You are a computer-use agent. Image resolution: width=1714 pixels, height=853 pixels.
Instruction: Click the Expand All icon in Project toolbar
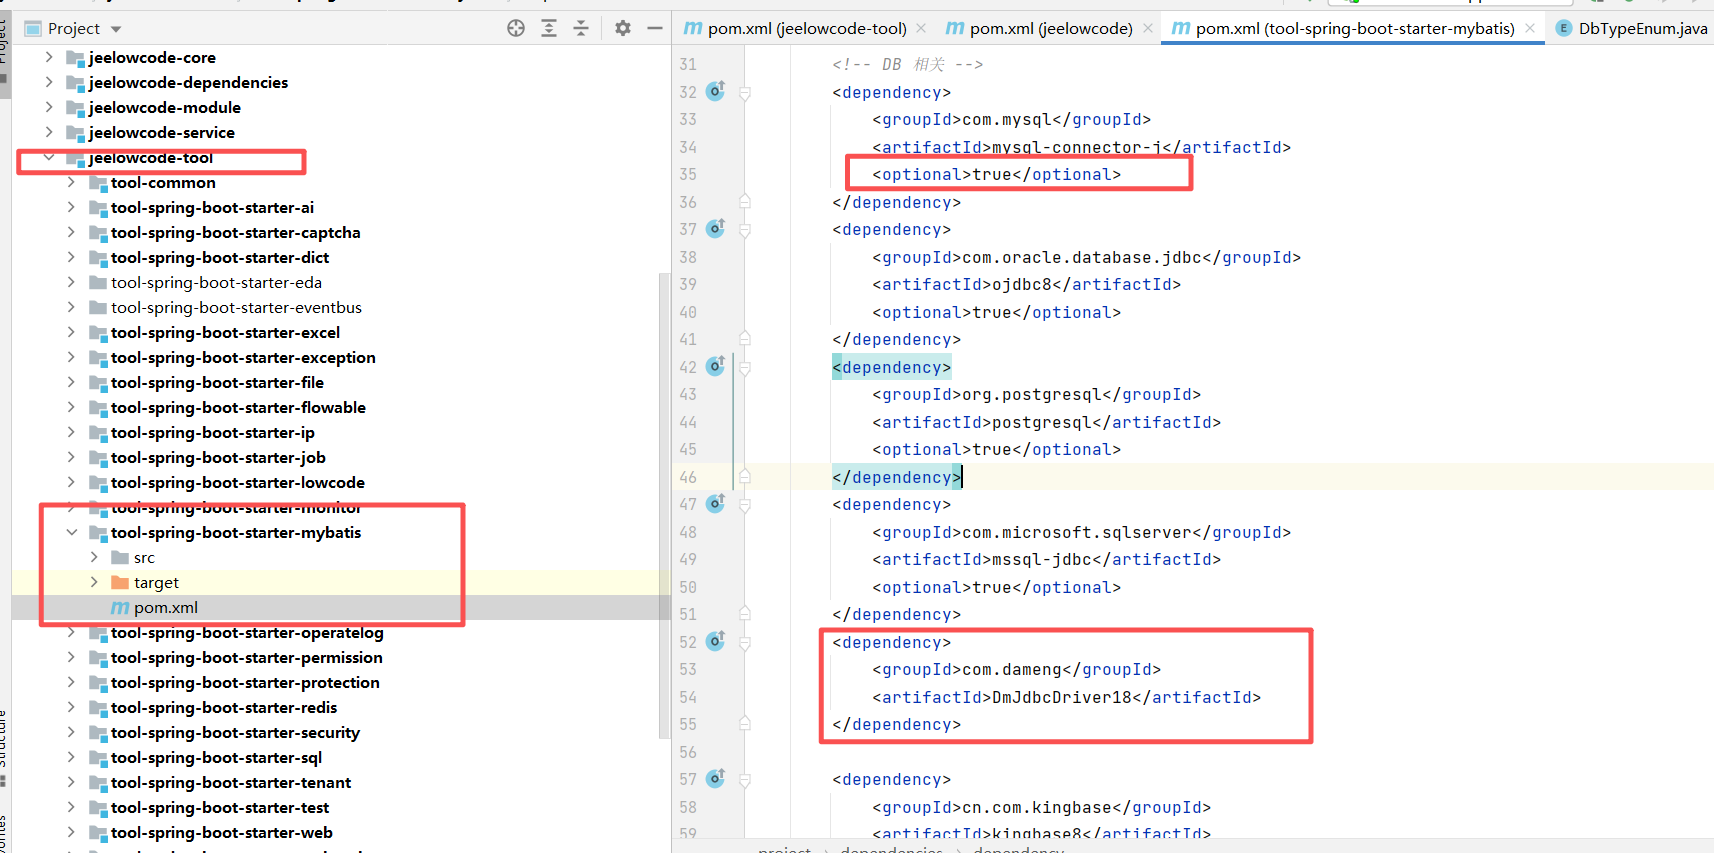[x=549, y=28]
